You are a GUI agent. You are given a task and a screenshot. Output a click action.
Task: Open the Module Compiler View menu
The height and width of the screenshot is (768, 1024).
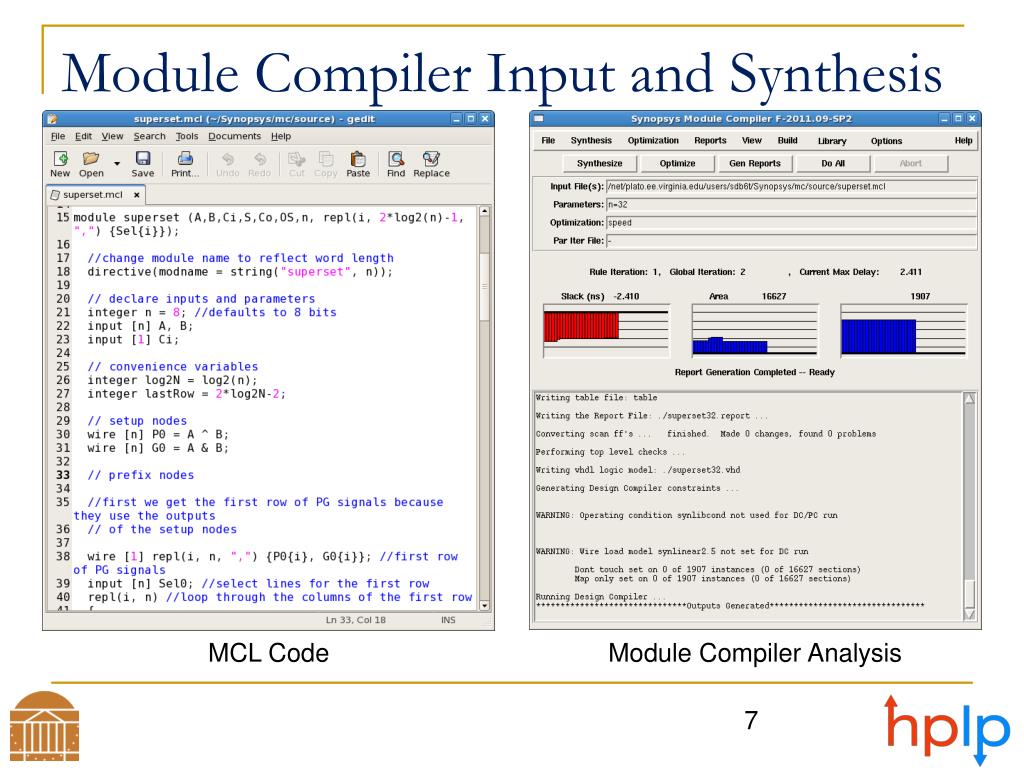click(752, 140)
